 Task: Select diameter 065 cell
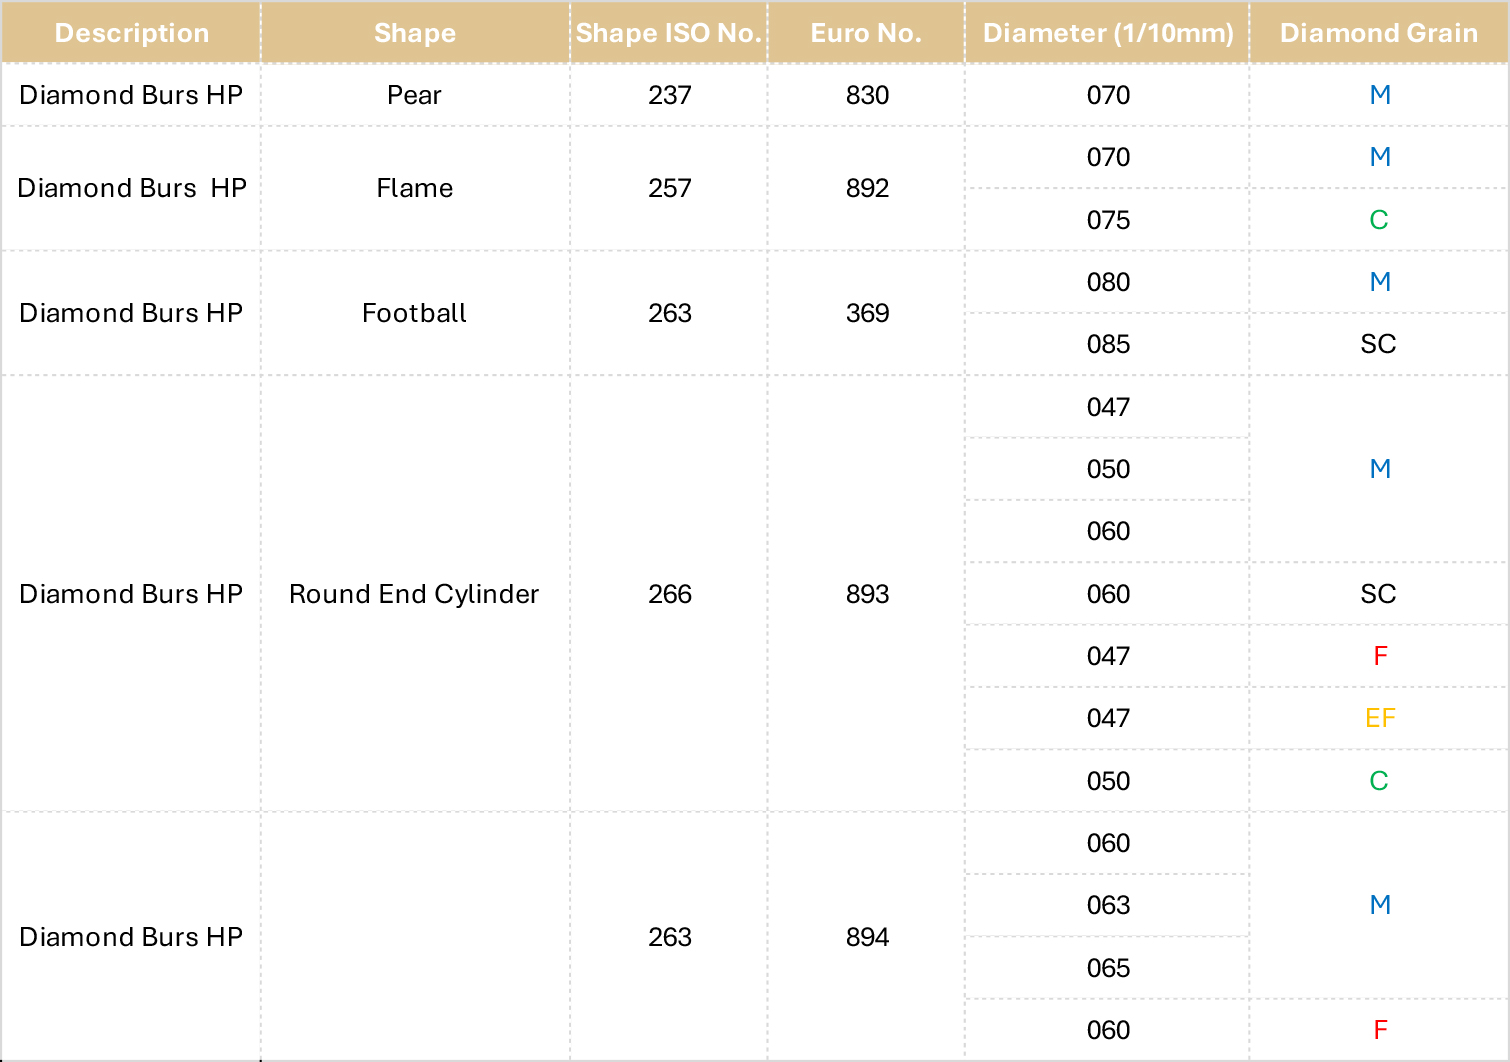[x=1108, y=968]
